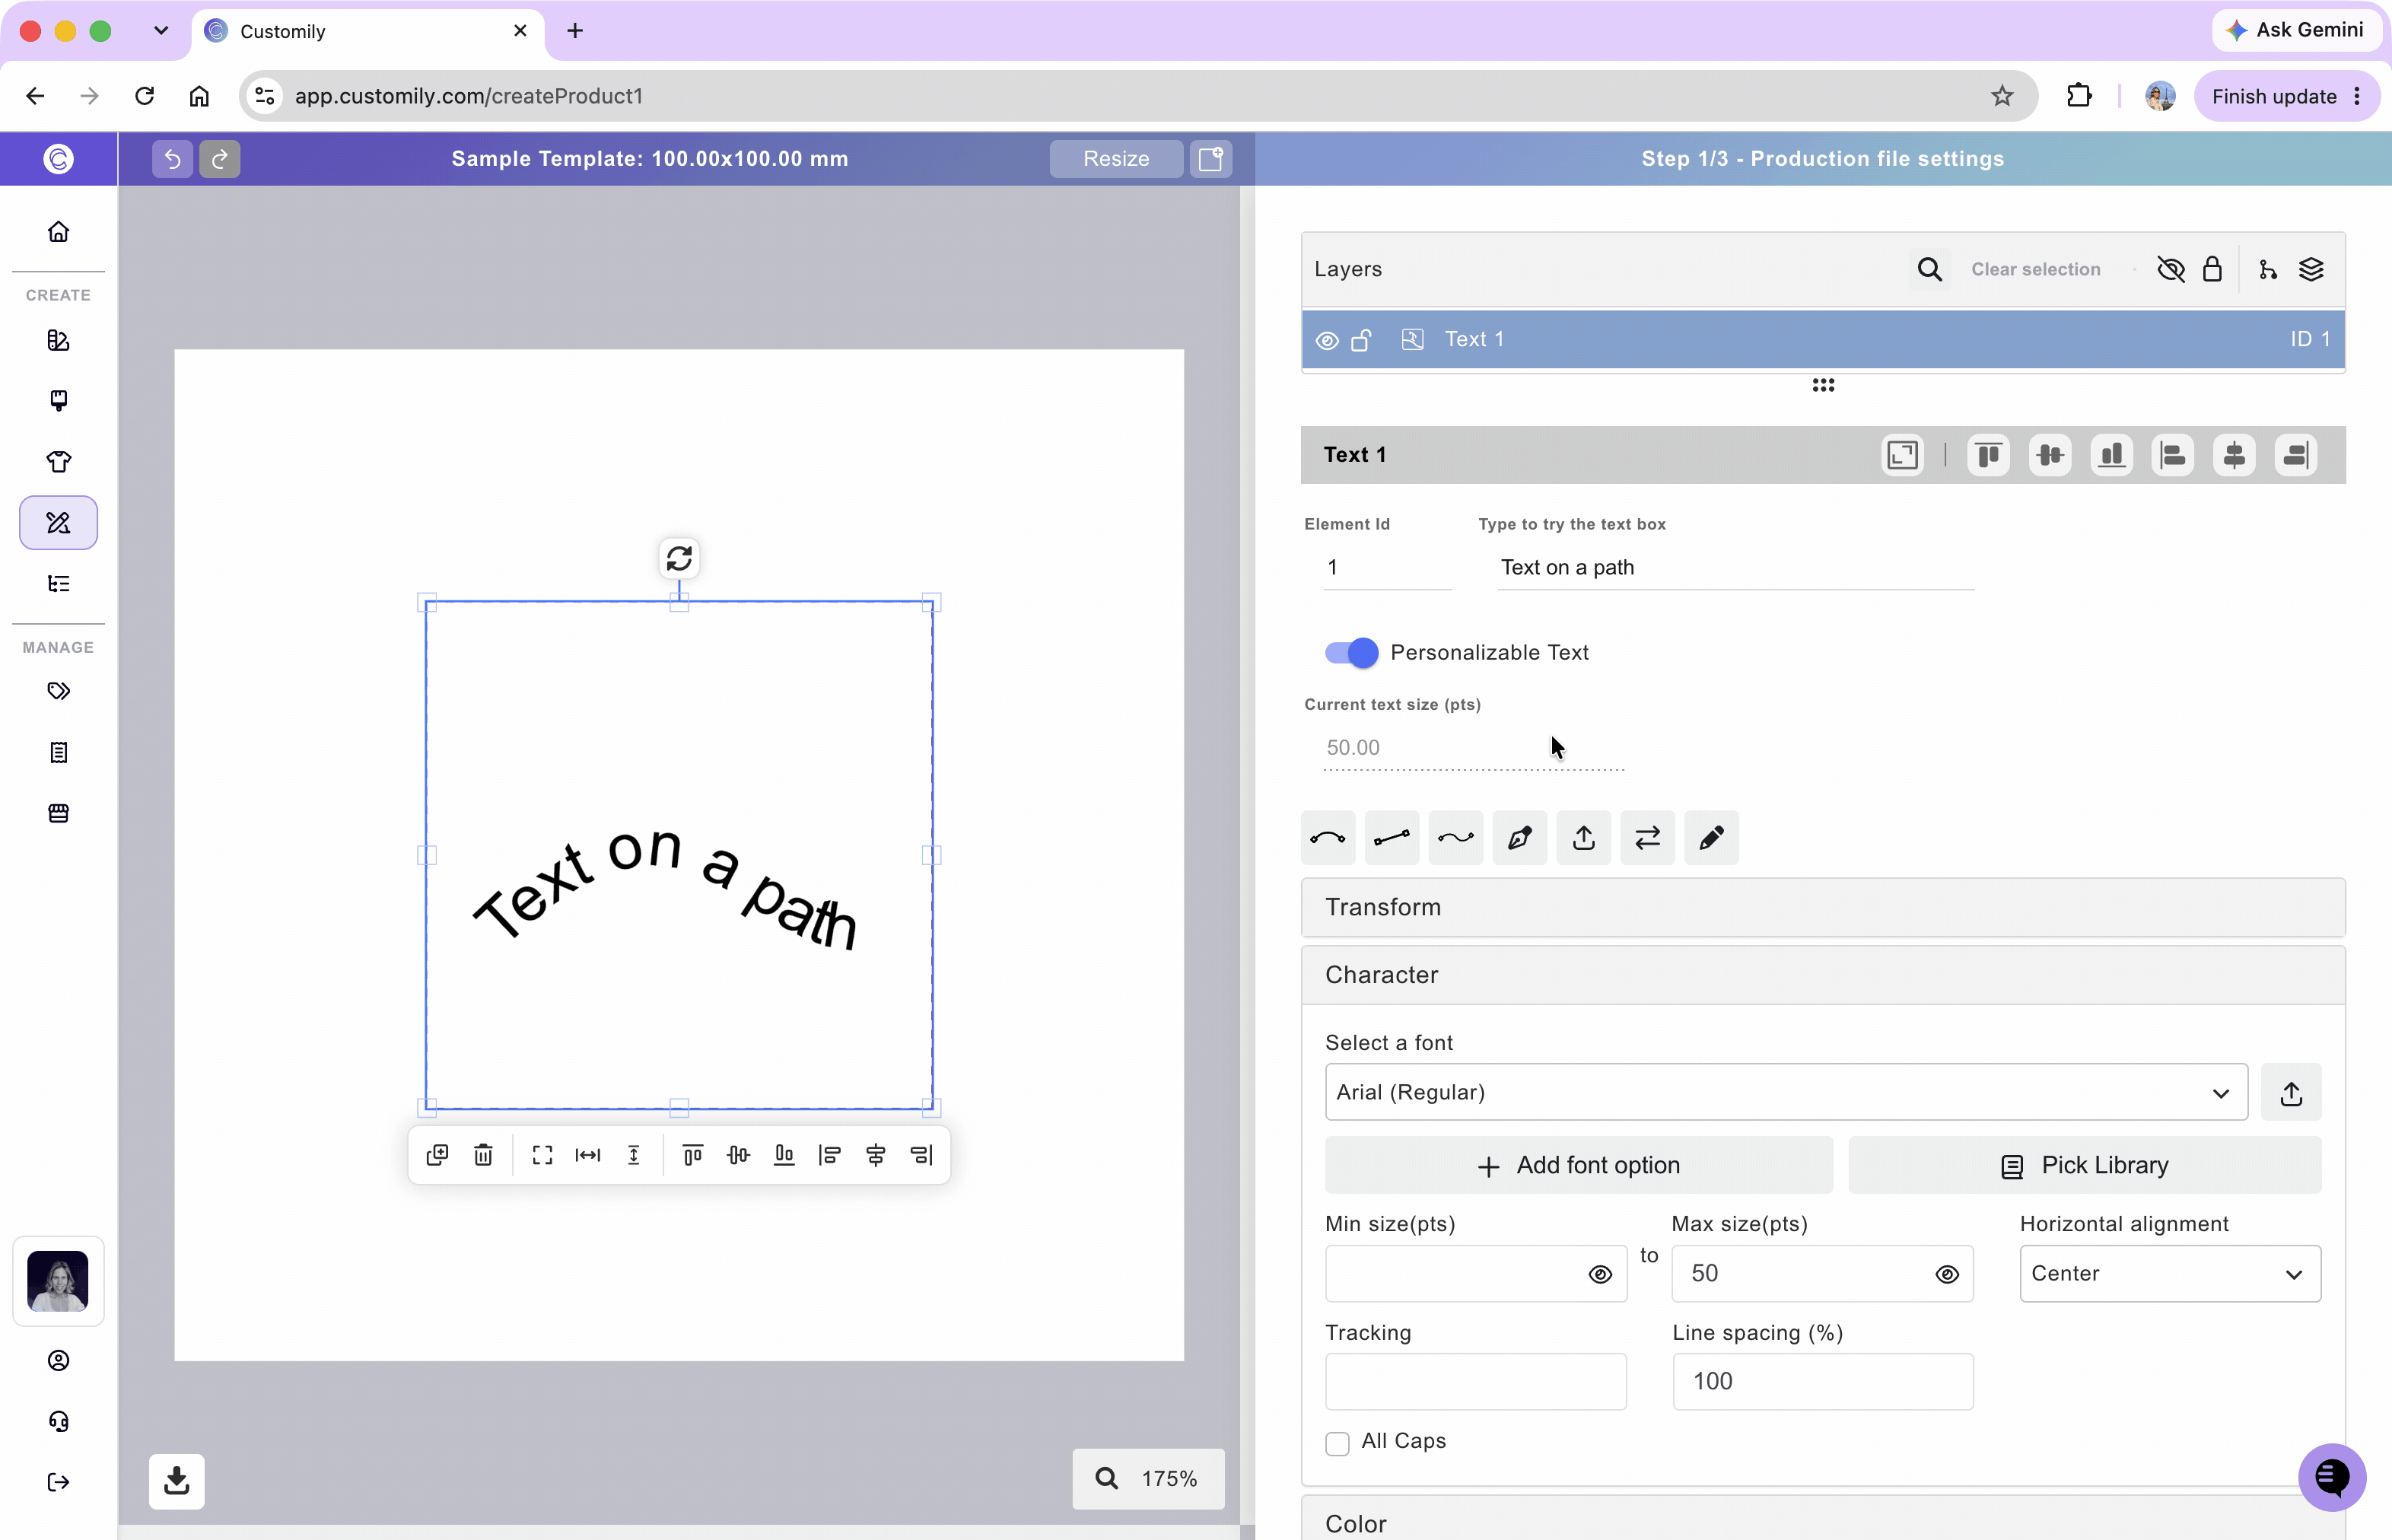2392x1540 pixels.
Task: Delete element using canvas trash icon
Action: coord(483,1155)
